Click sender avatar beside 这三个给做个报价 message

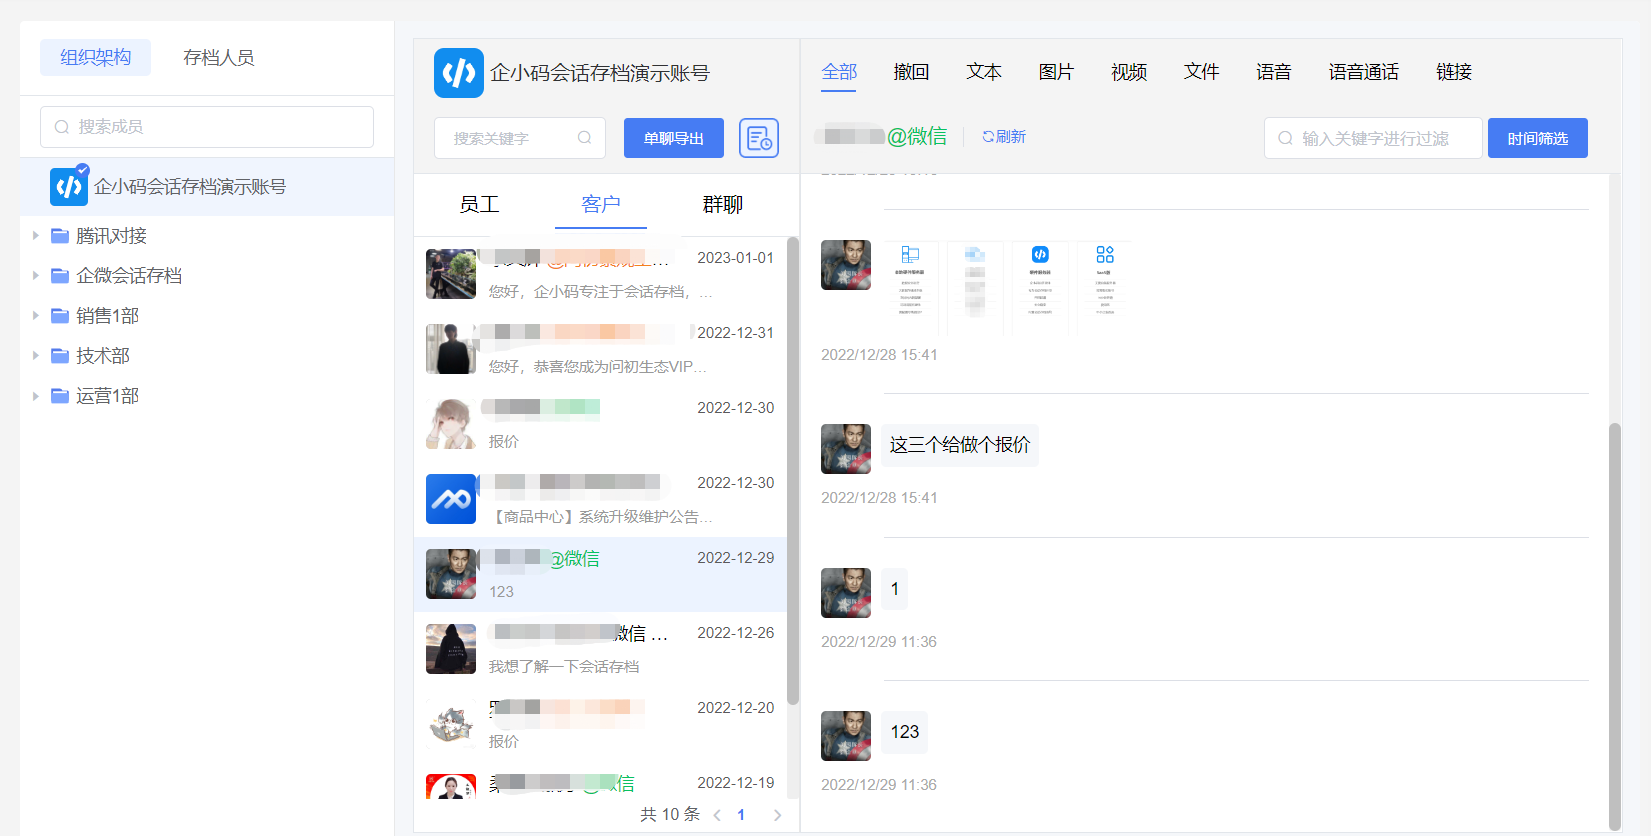pos(846,449)
